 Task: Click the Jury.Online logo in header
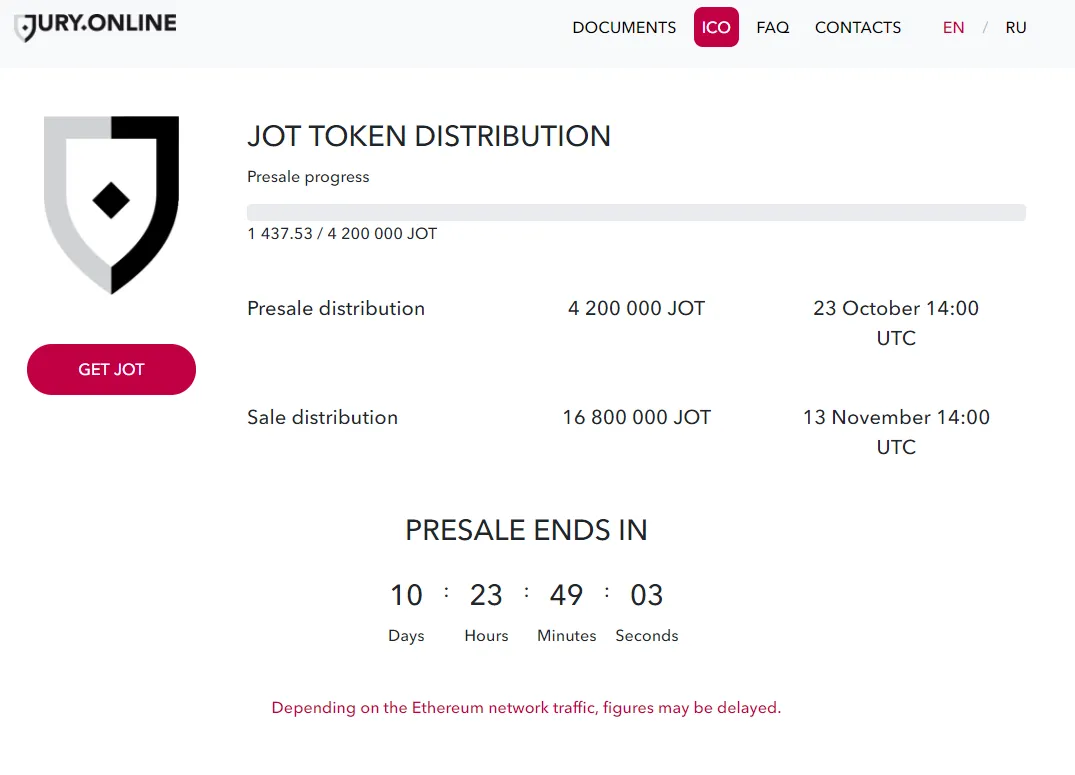click(x=95, y=26)
